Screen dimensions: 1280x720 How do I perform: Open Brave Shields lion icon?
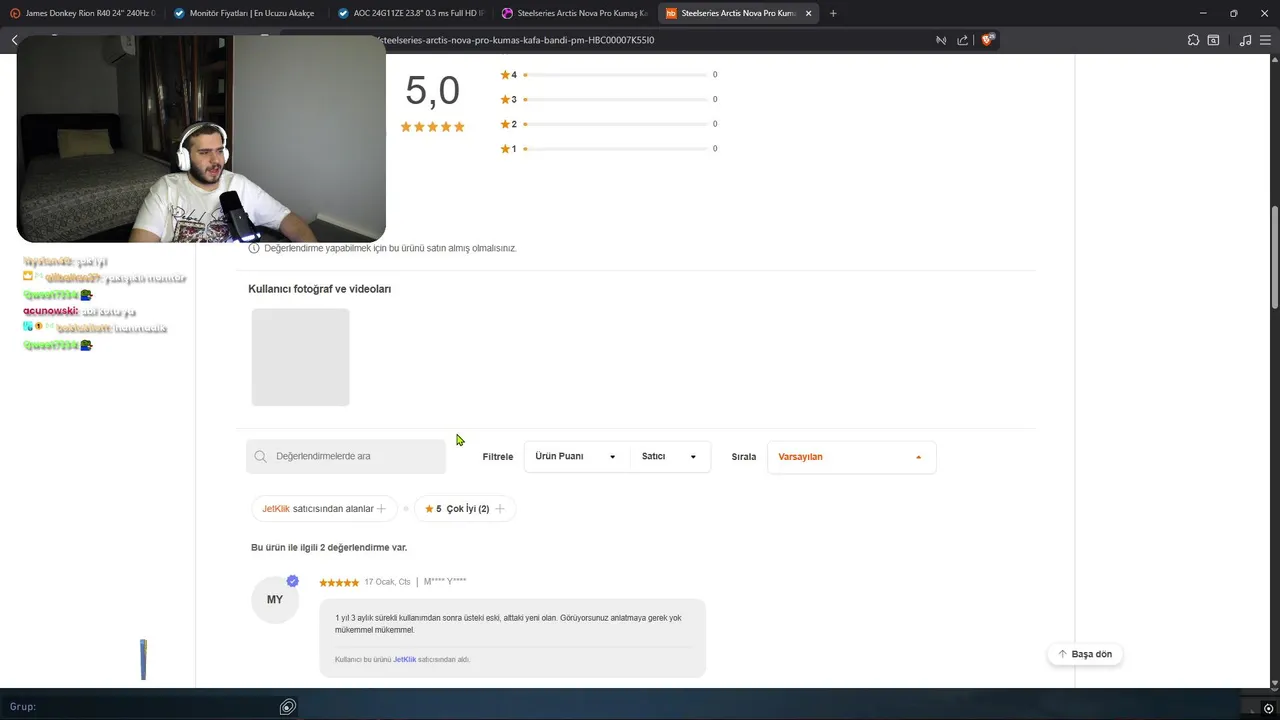(987, 40)
